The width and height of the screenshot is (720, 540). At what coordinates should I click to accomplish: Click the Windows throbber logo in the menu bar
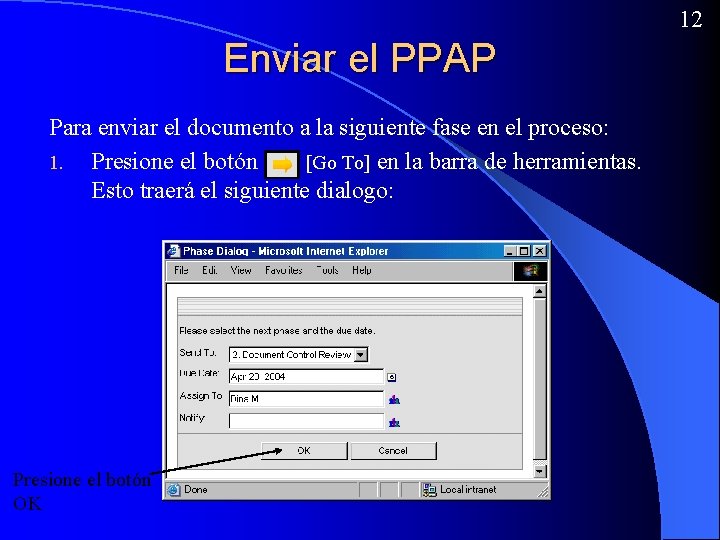point(530,271)
